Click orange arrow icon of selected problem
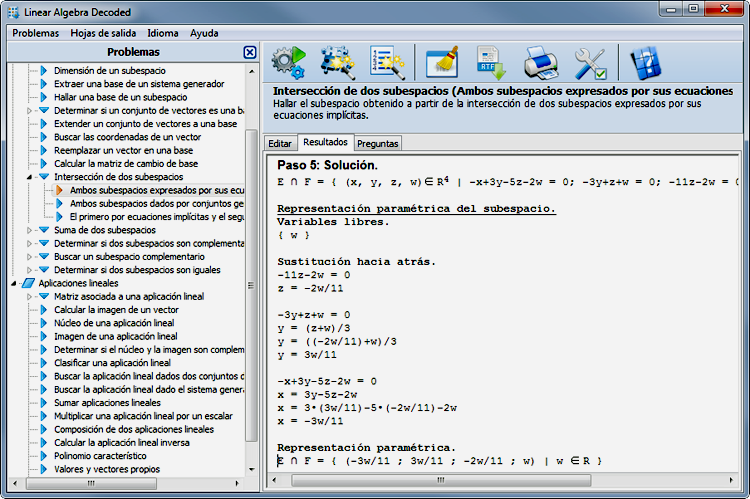The image size is (750, 499). pos(59,190)
